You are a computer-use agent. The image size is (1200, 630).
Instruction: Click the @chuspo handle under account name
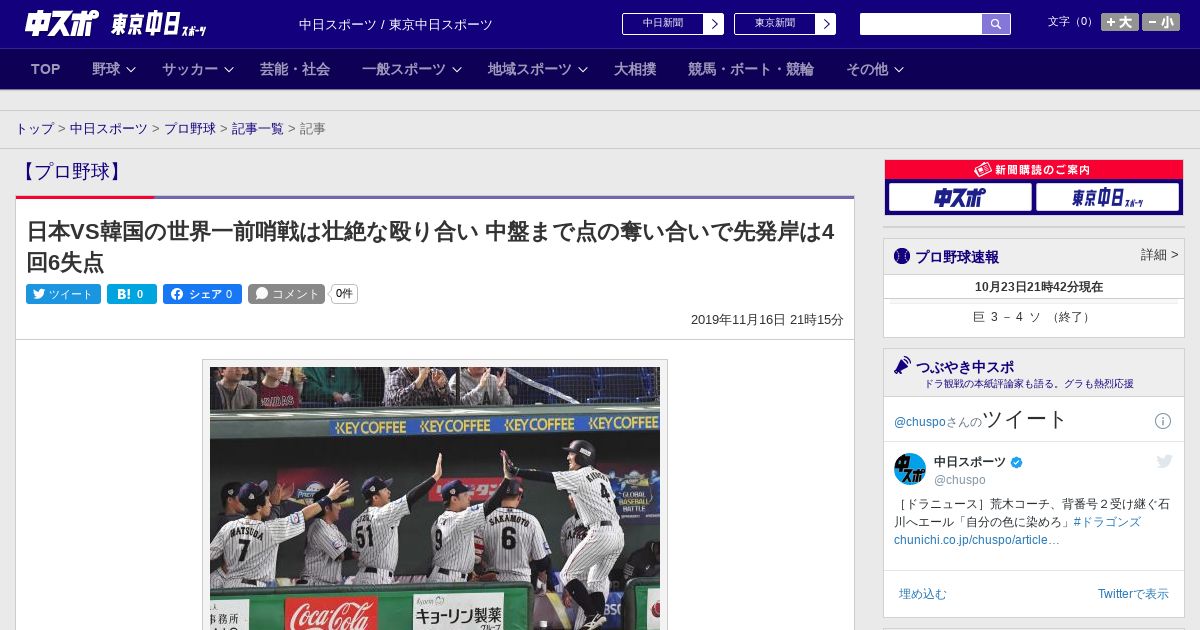point(960,480)
